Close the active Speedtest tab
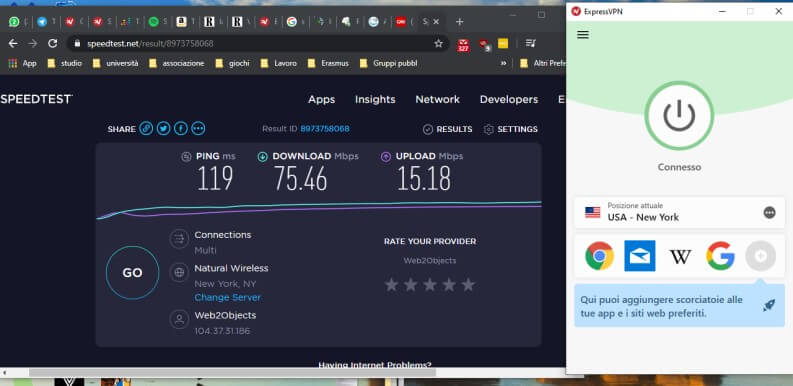The image size is (793, 386). click(x=436, y=22)
